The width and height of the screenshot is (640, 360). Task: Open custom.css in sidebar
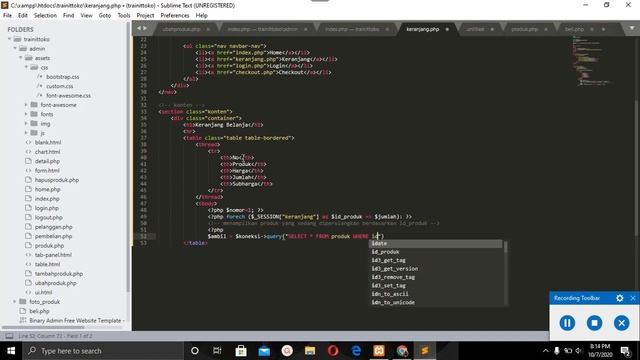60,86
